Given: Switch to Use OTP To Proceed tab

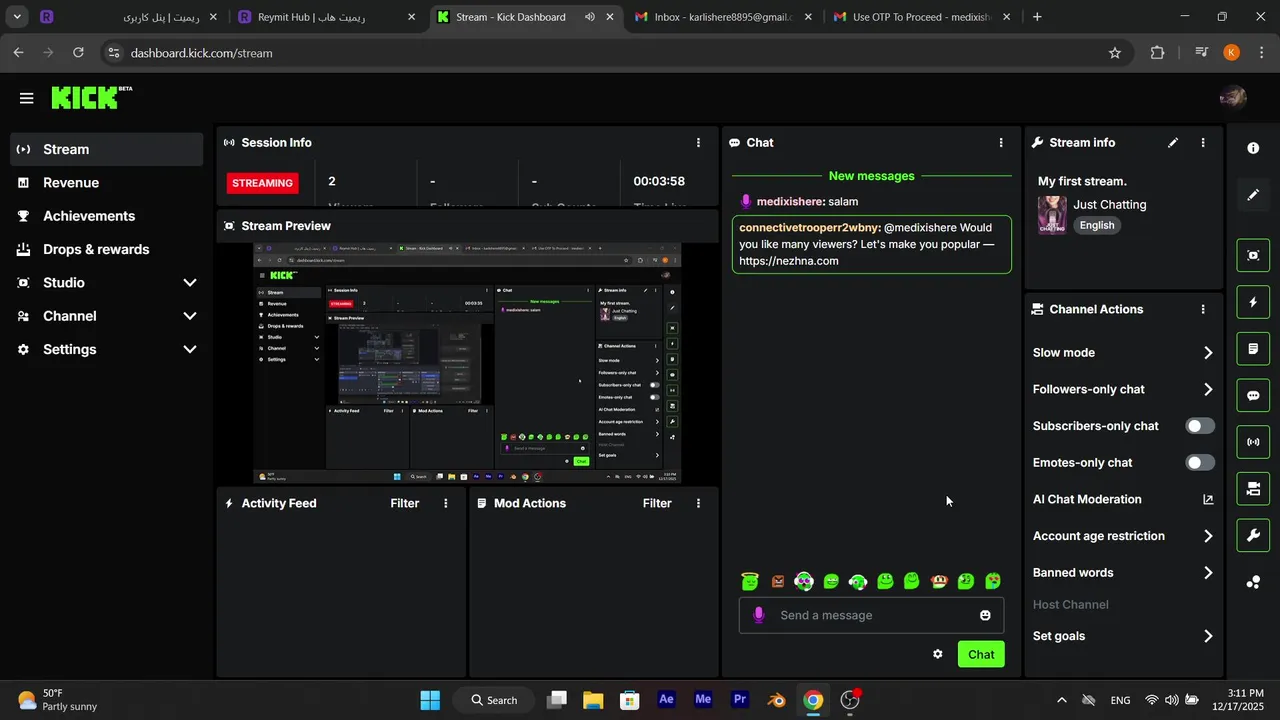Looking at the screenshot, I should coord(921,17).
